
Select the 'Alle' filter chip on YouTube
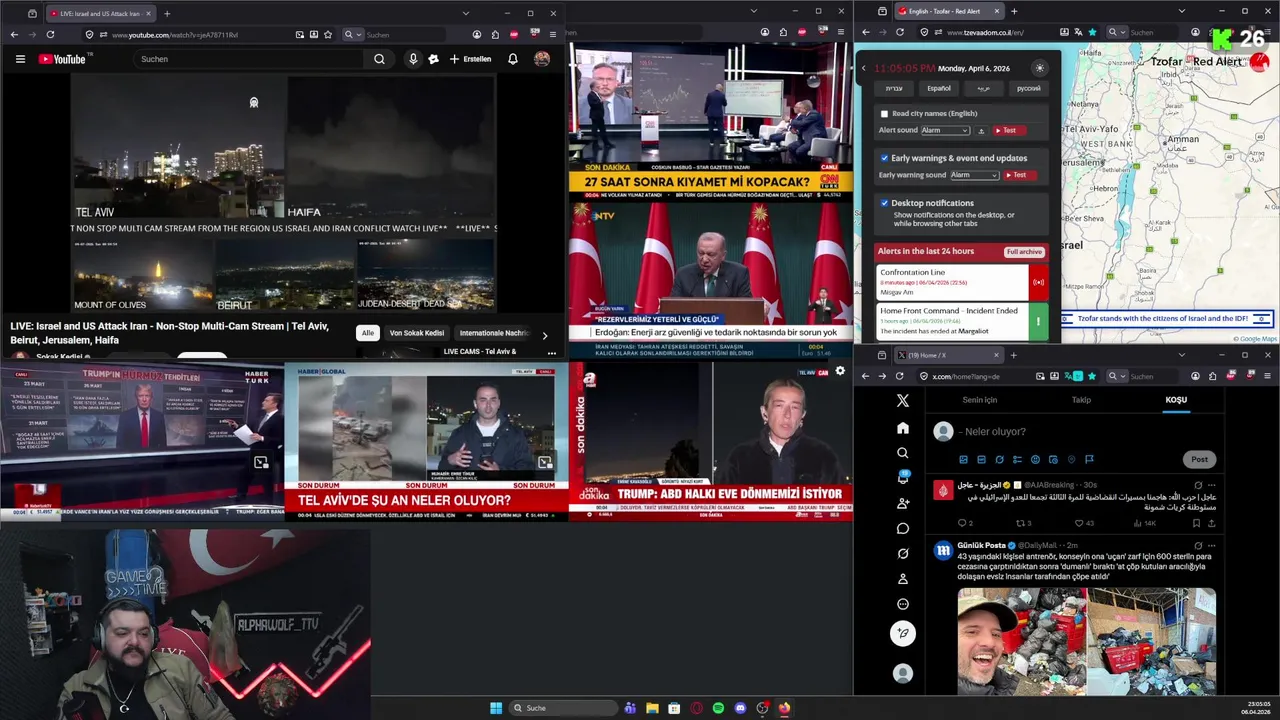coord(368,333)
